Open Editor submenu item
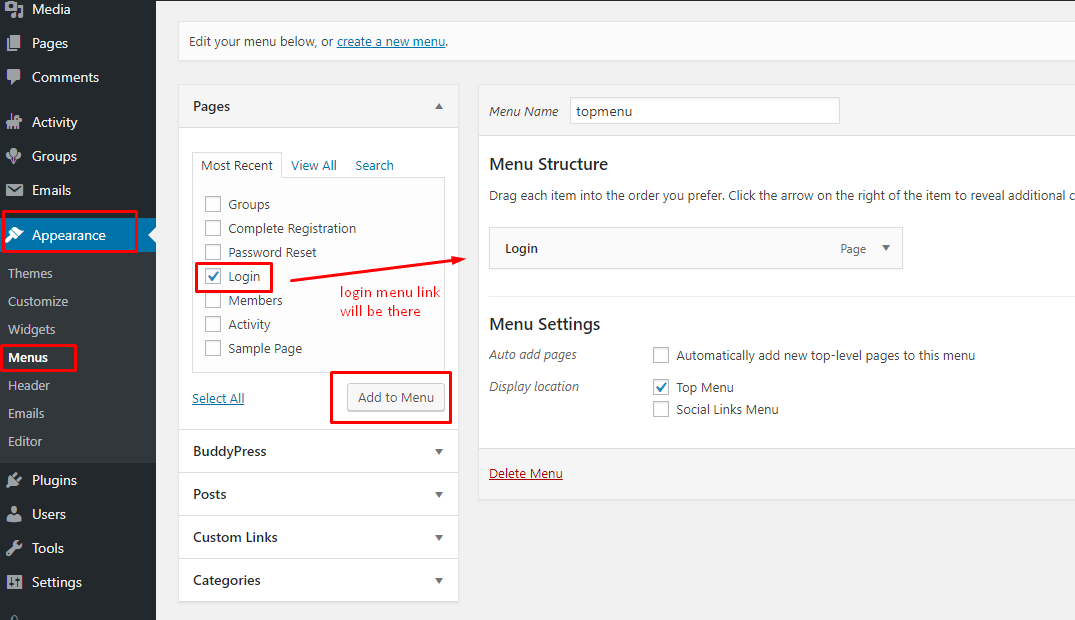Viewport: 1075px width, 620px height. (x=25, y=442)
